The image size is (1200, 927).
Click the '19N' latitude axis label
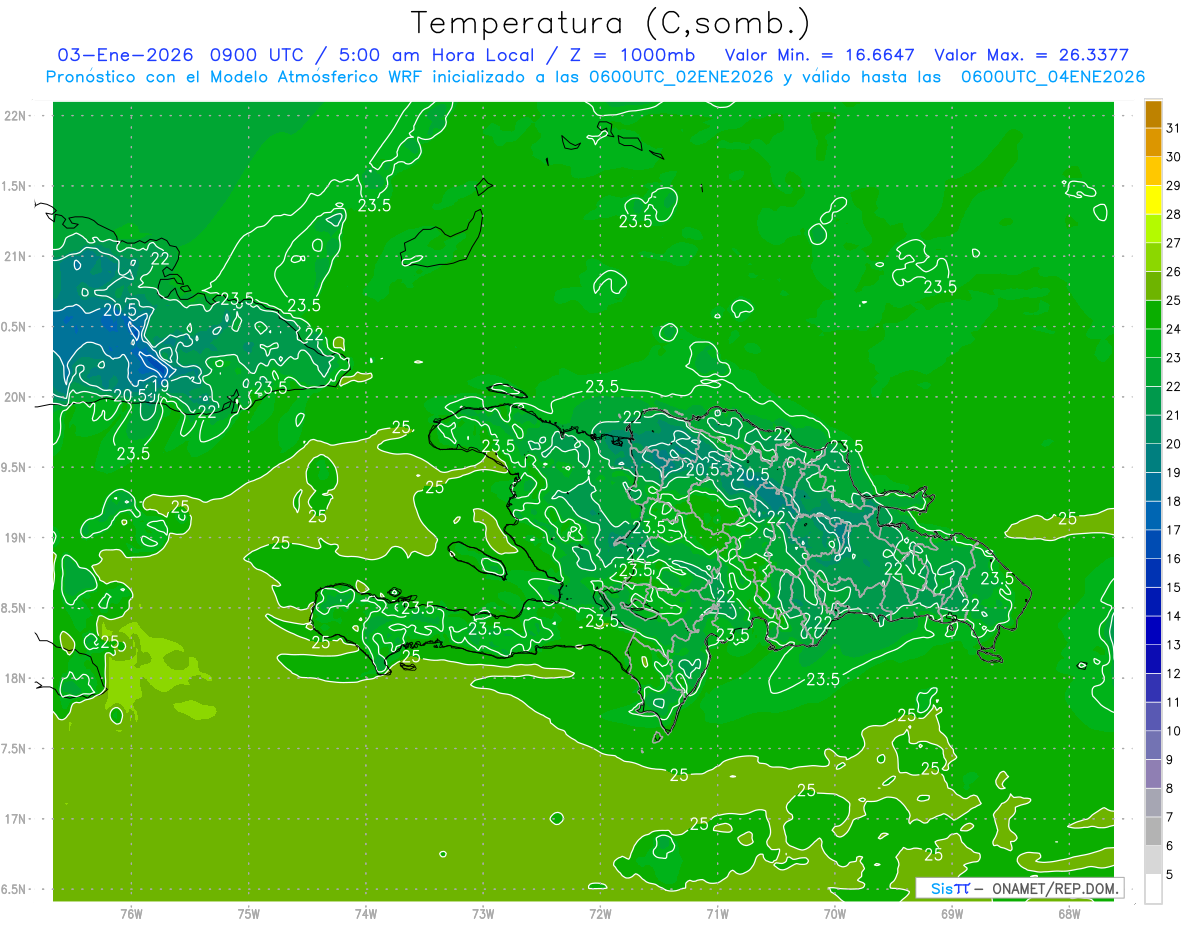[15, 538]
